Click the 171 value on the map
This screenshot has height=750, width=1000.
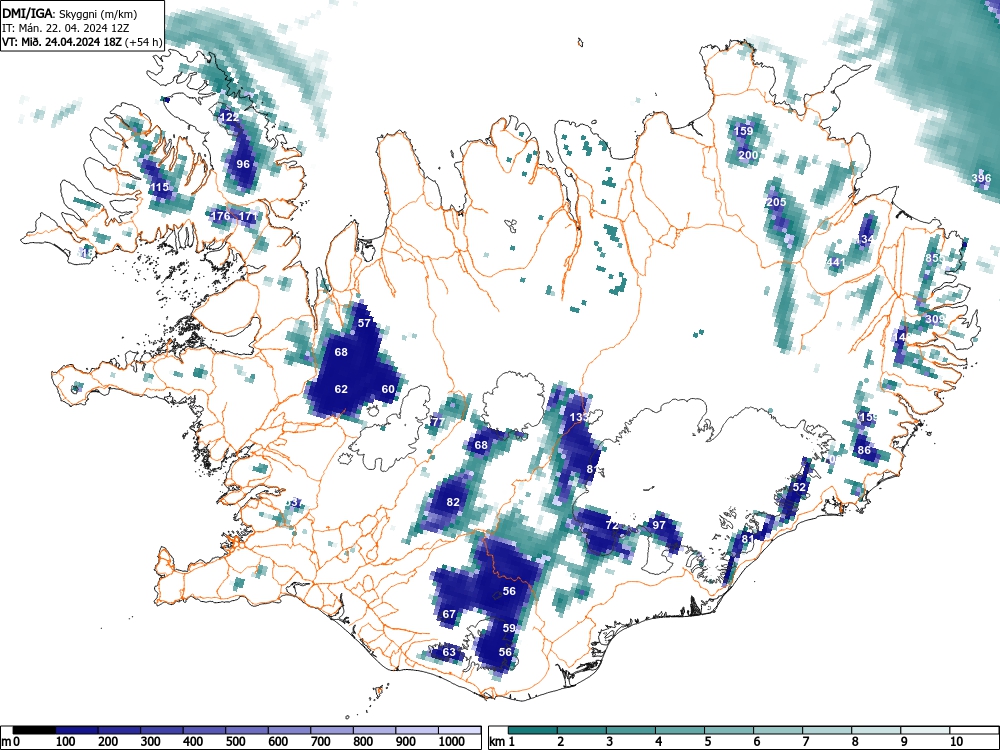pyautogui.click(x=247, y=217)
